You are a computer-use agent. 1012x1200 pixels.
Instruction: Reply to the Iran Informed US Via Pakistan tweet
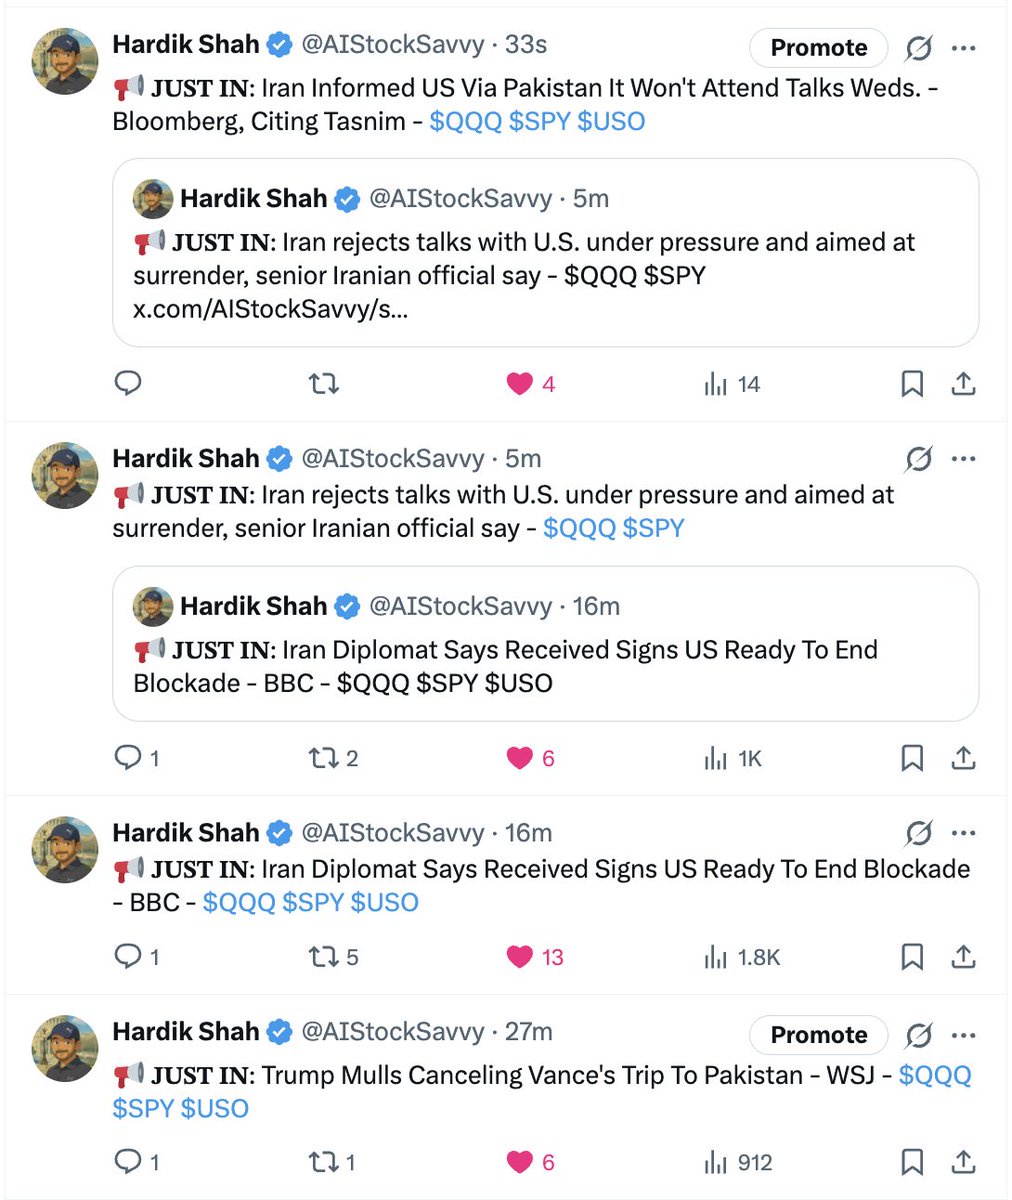point(128,383)
